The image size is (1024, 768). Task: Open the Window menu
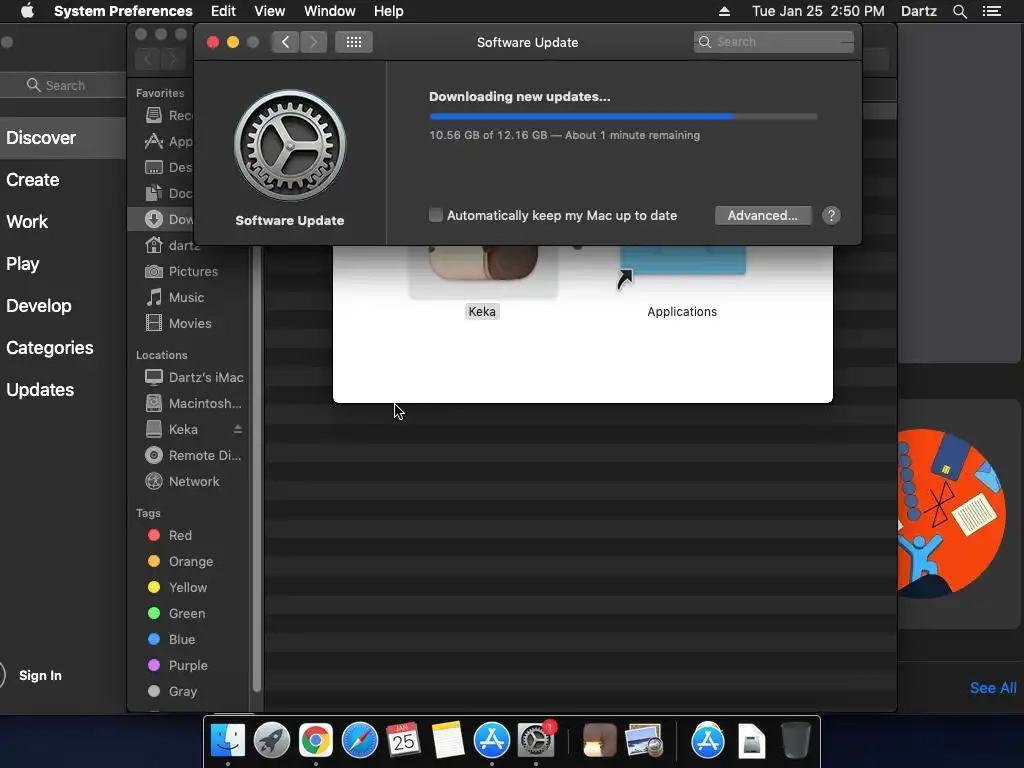click(x=329, y=11)
